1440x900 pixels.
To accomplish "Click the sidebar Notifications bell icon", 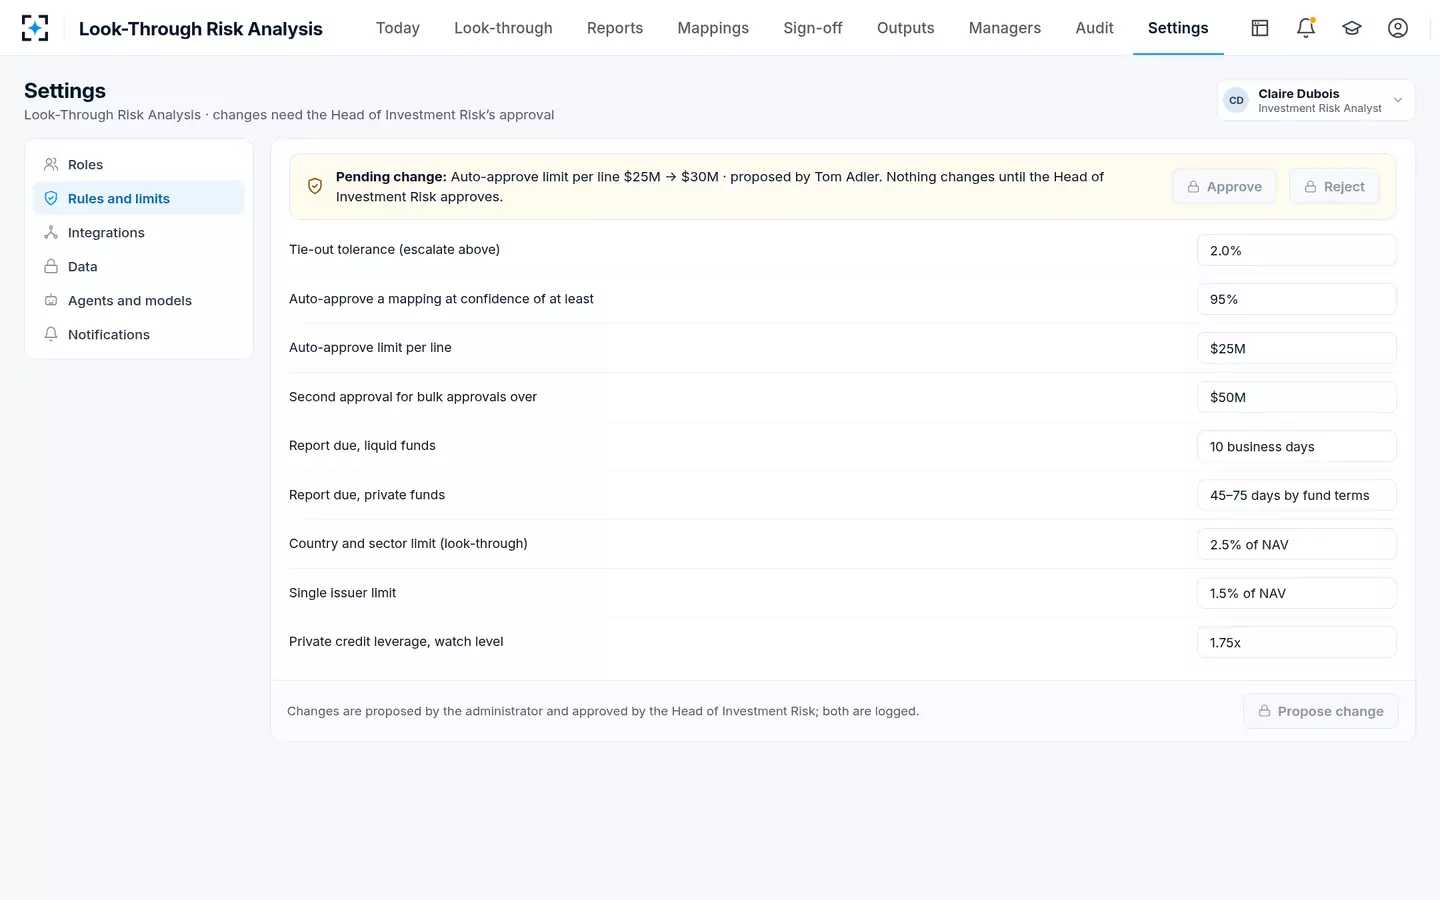I will [51, 334].
